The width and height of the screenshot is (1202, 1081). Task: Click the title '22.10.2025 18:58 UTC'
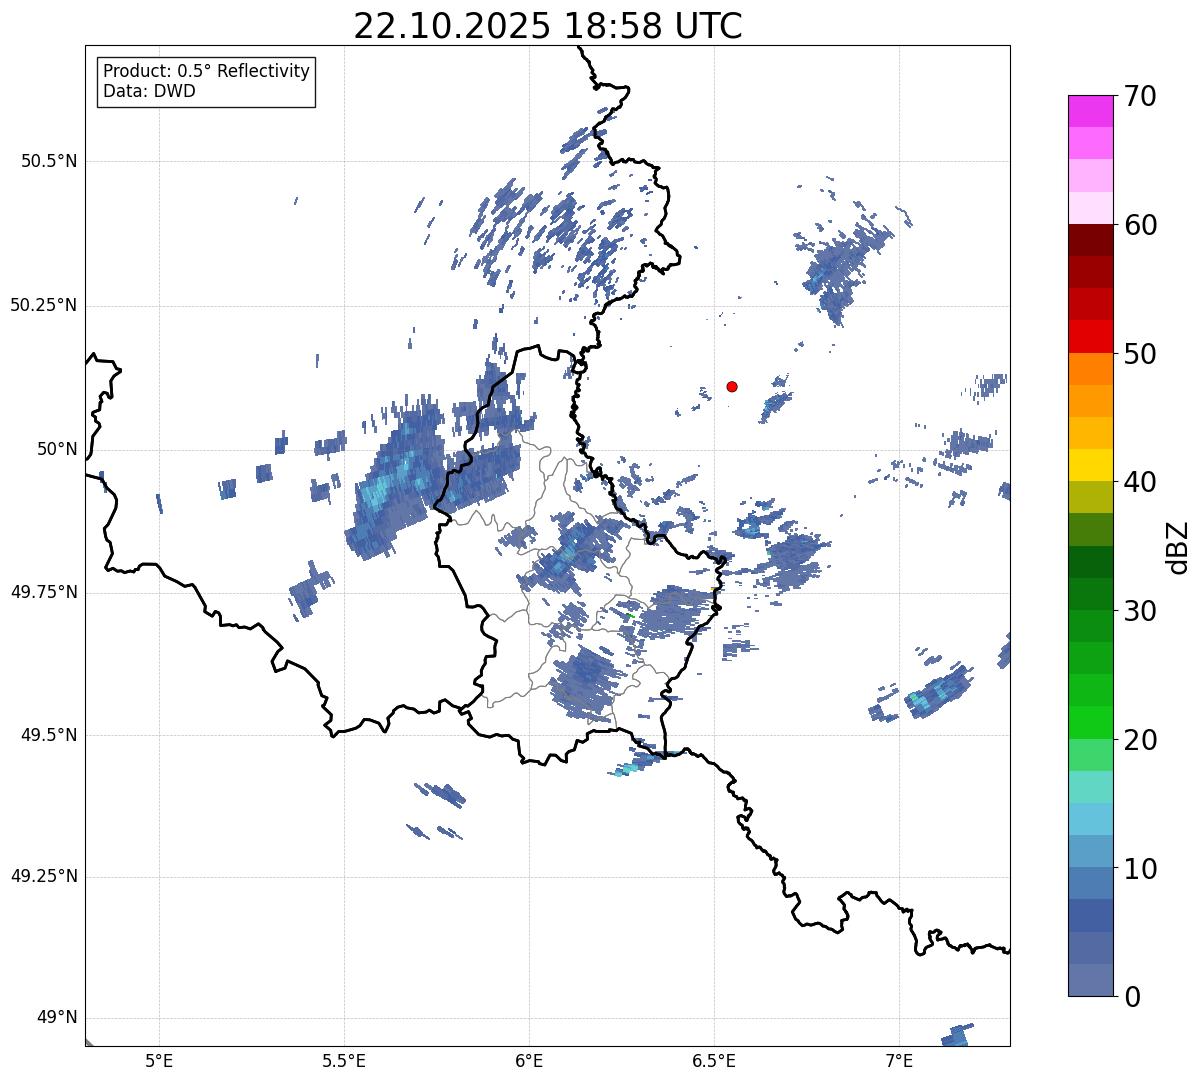548,25
